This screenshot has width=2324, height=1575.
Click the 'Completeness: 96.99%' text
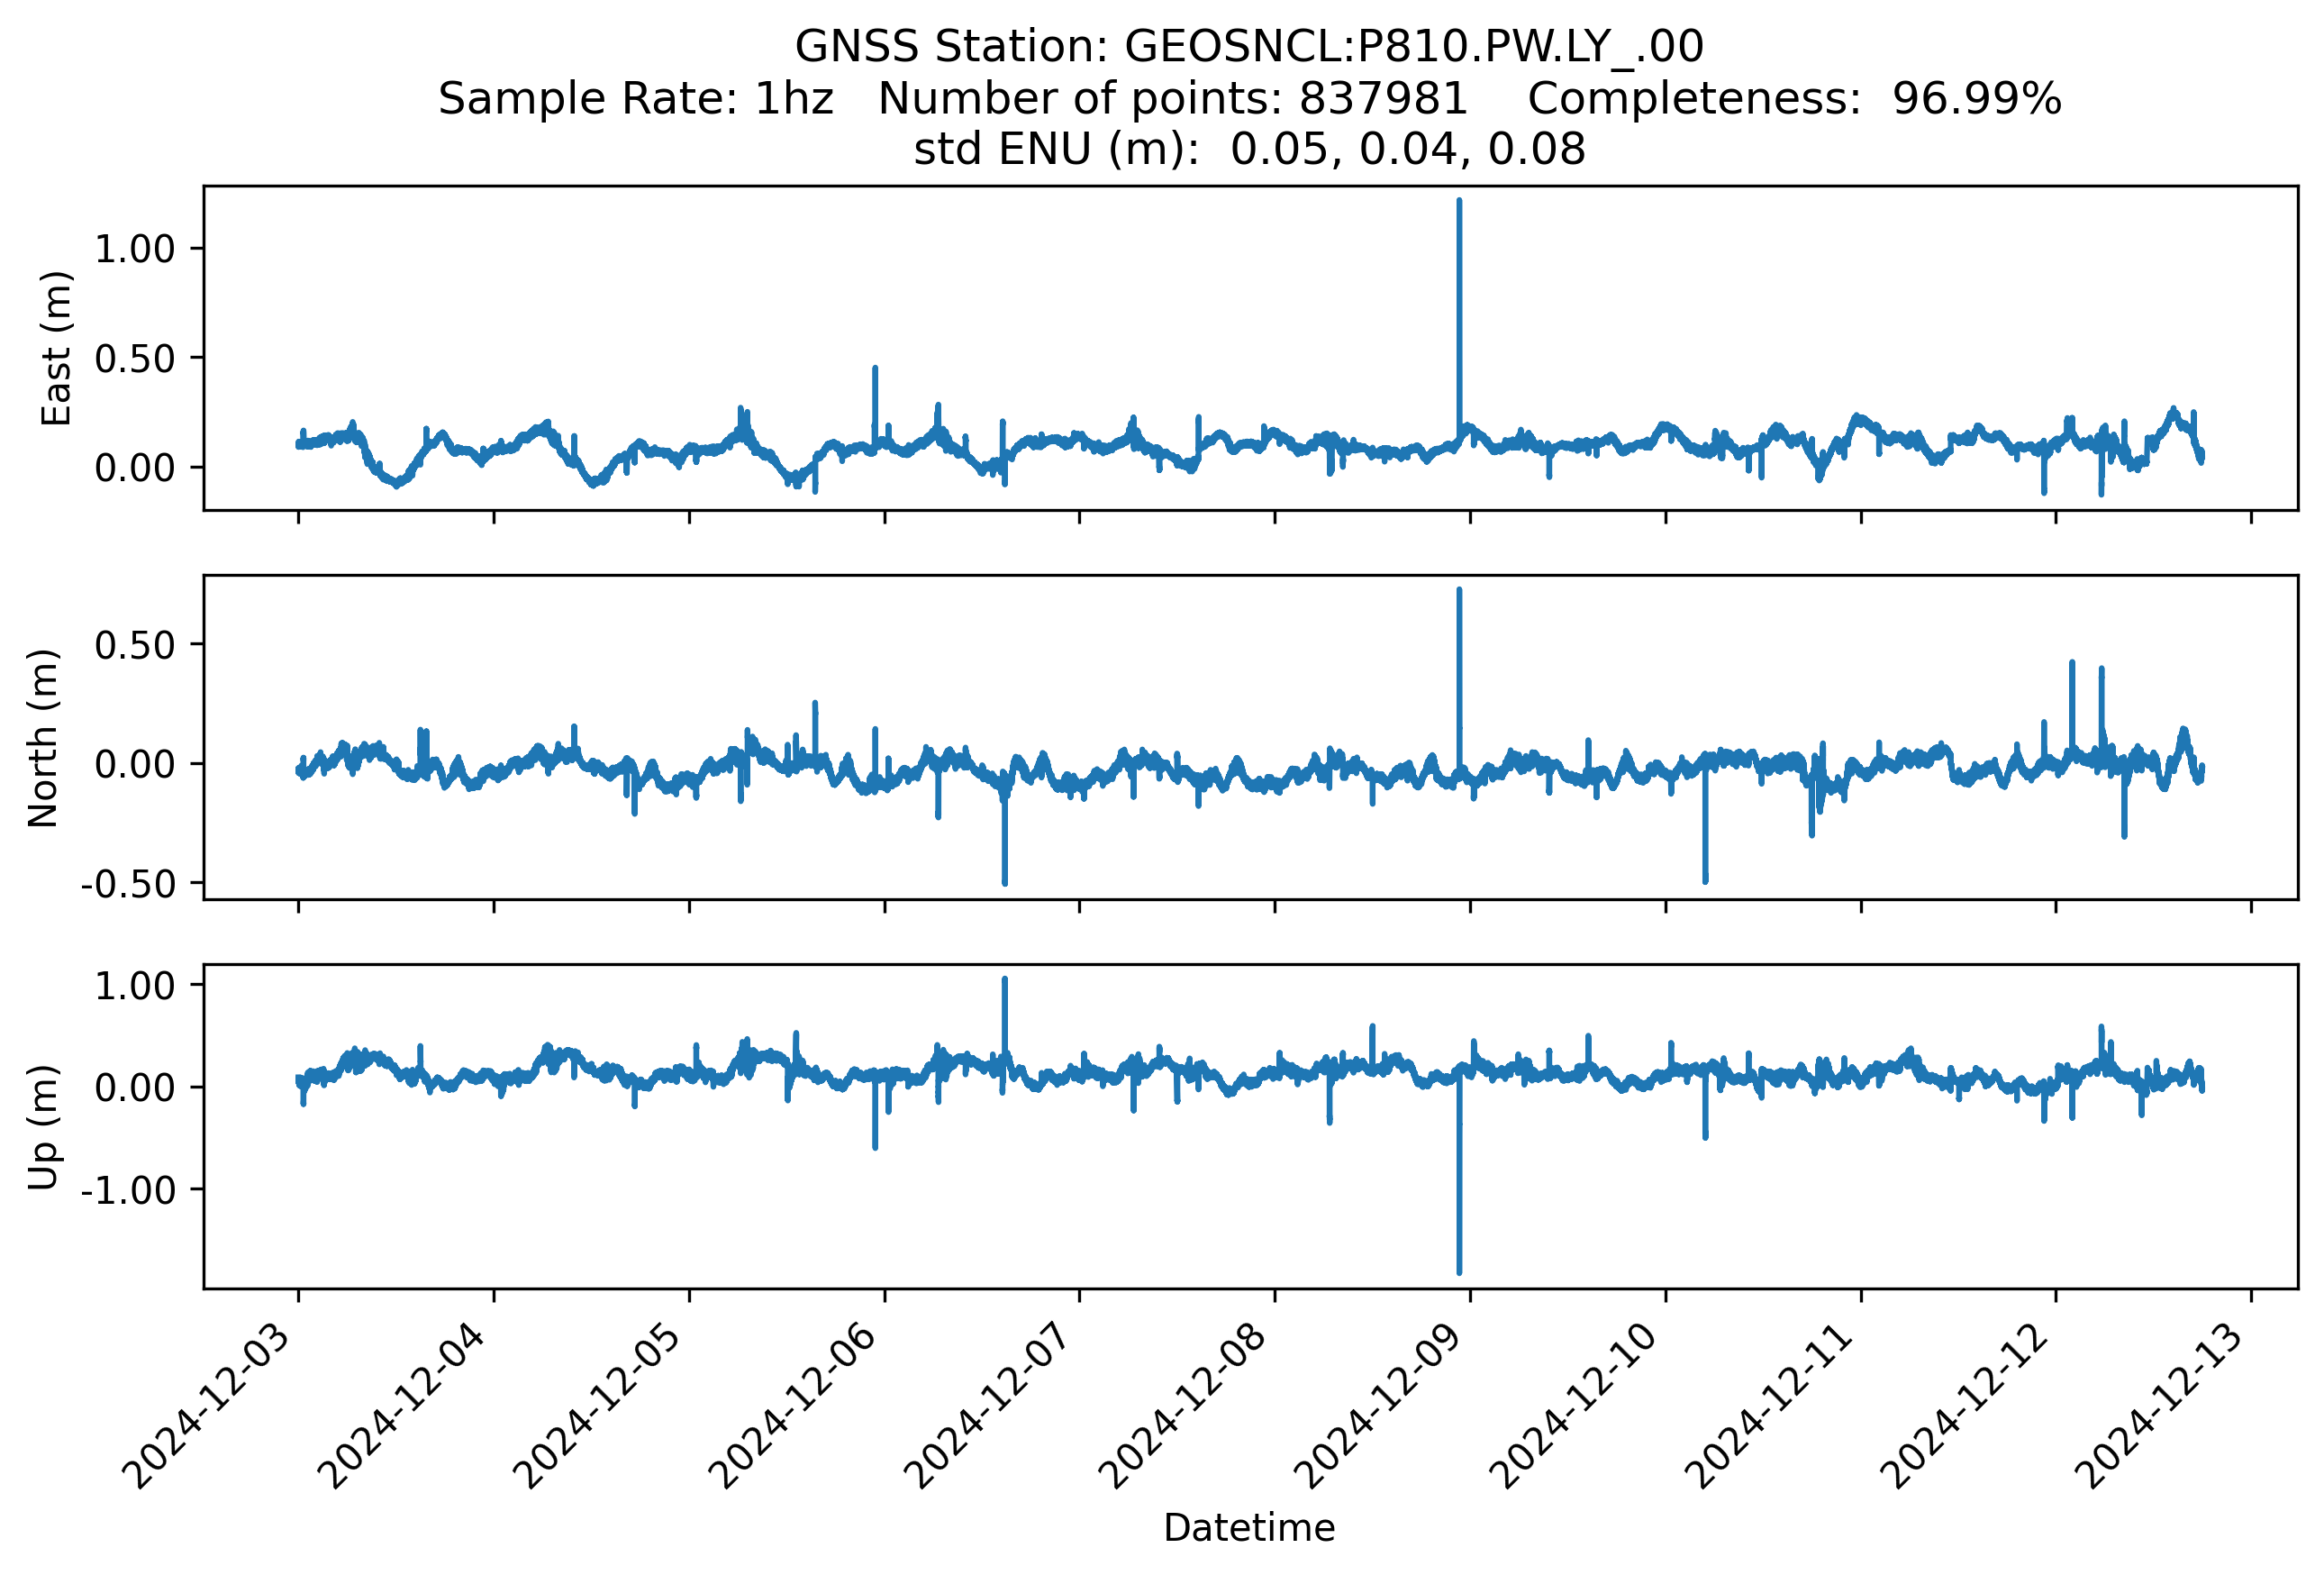(x=1795, y=98)
